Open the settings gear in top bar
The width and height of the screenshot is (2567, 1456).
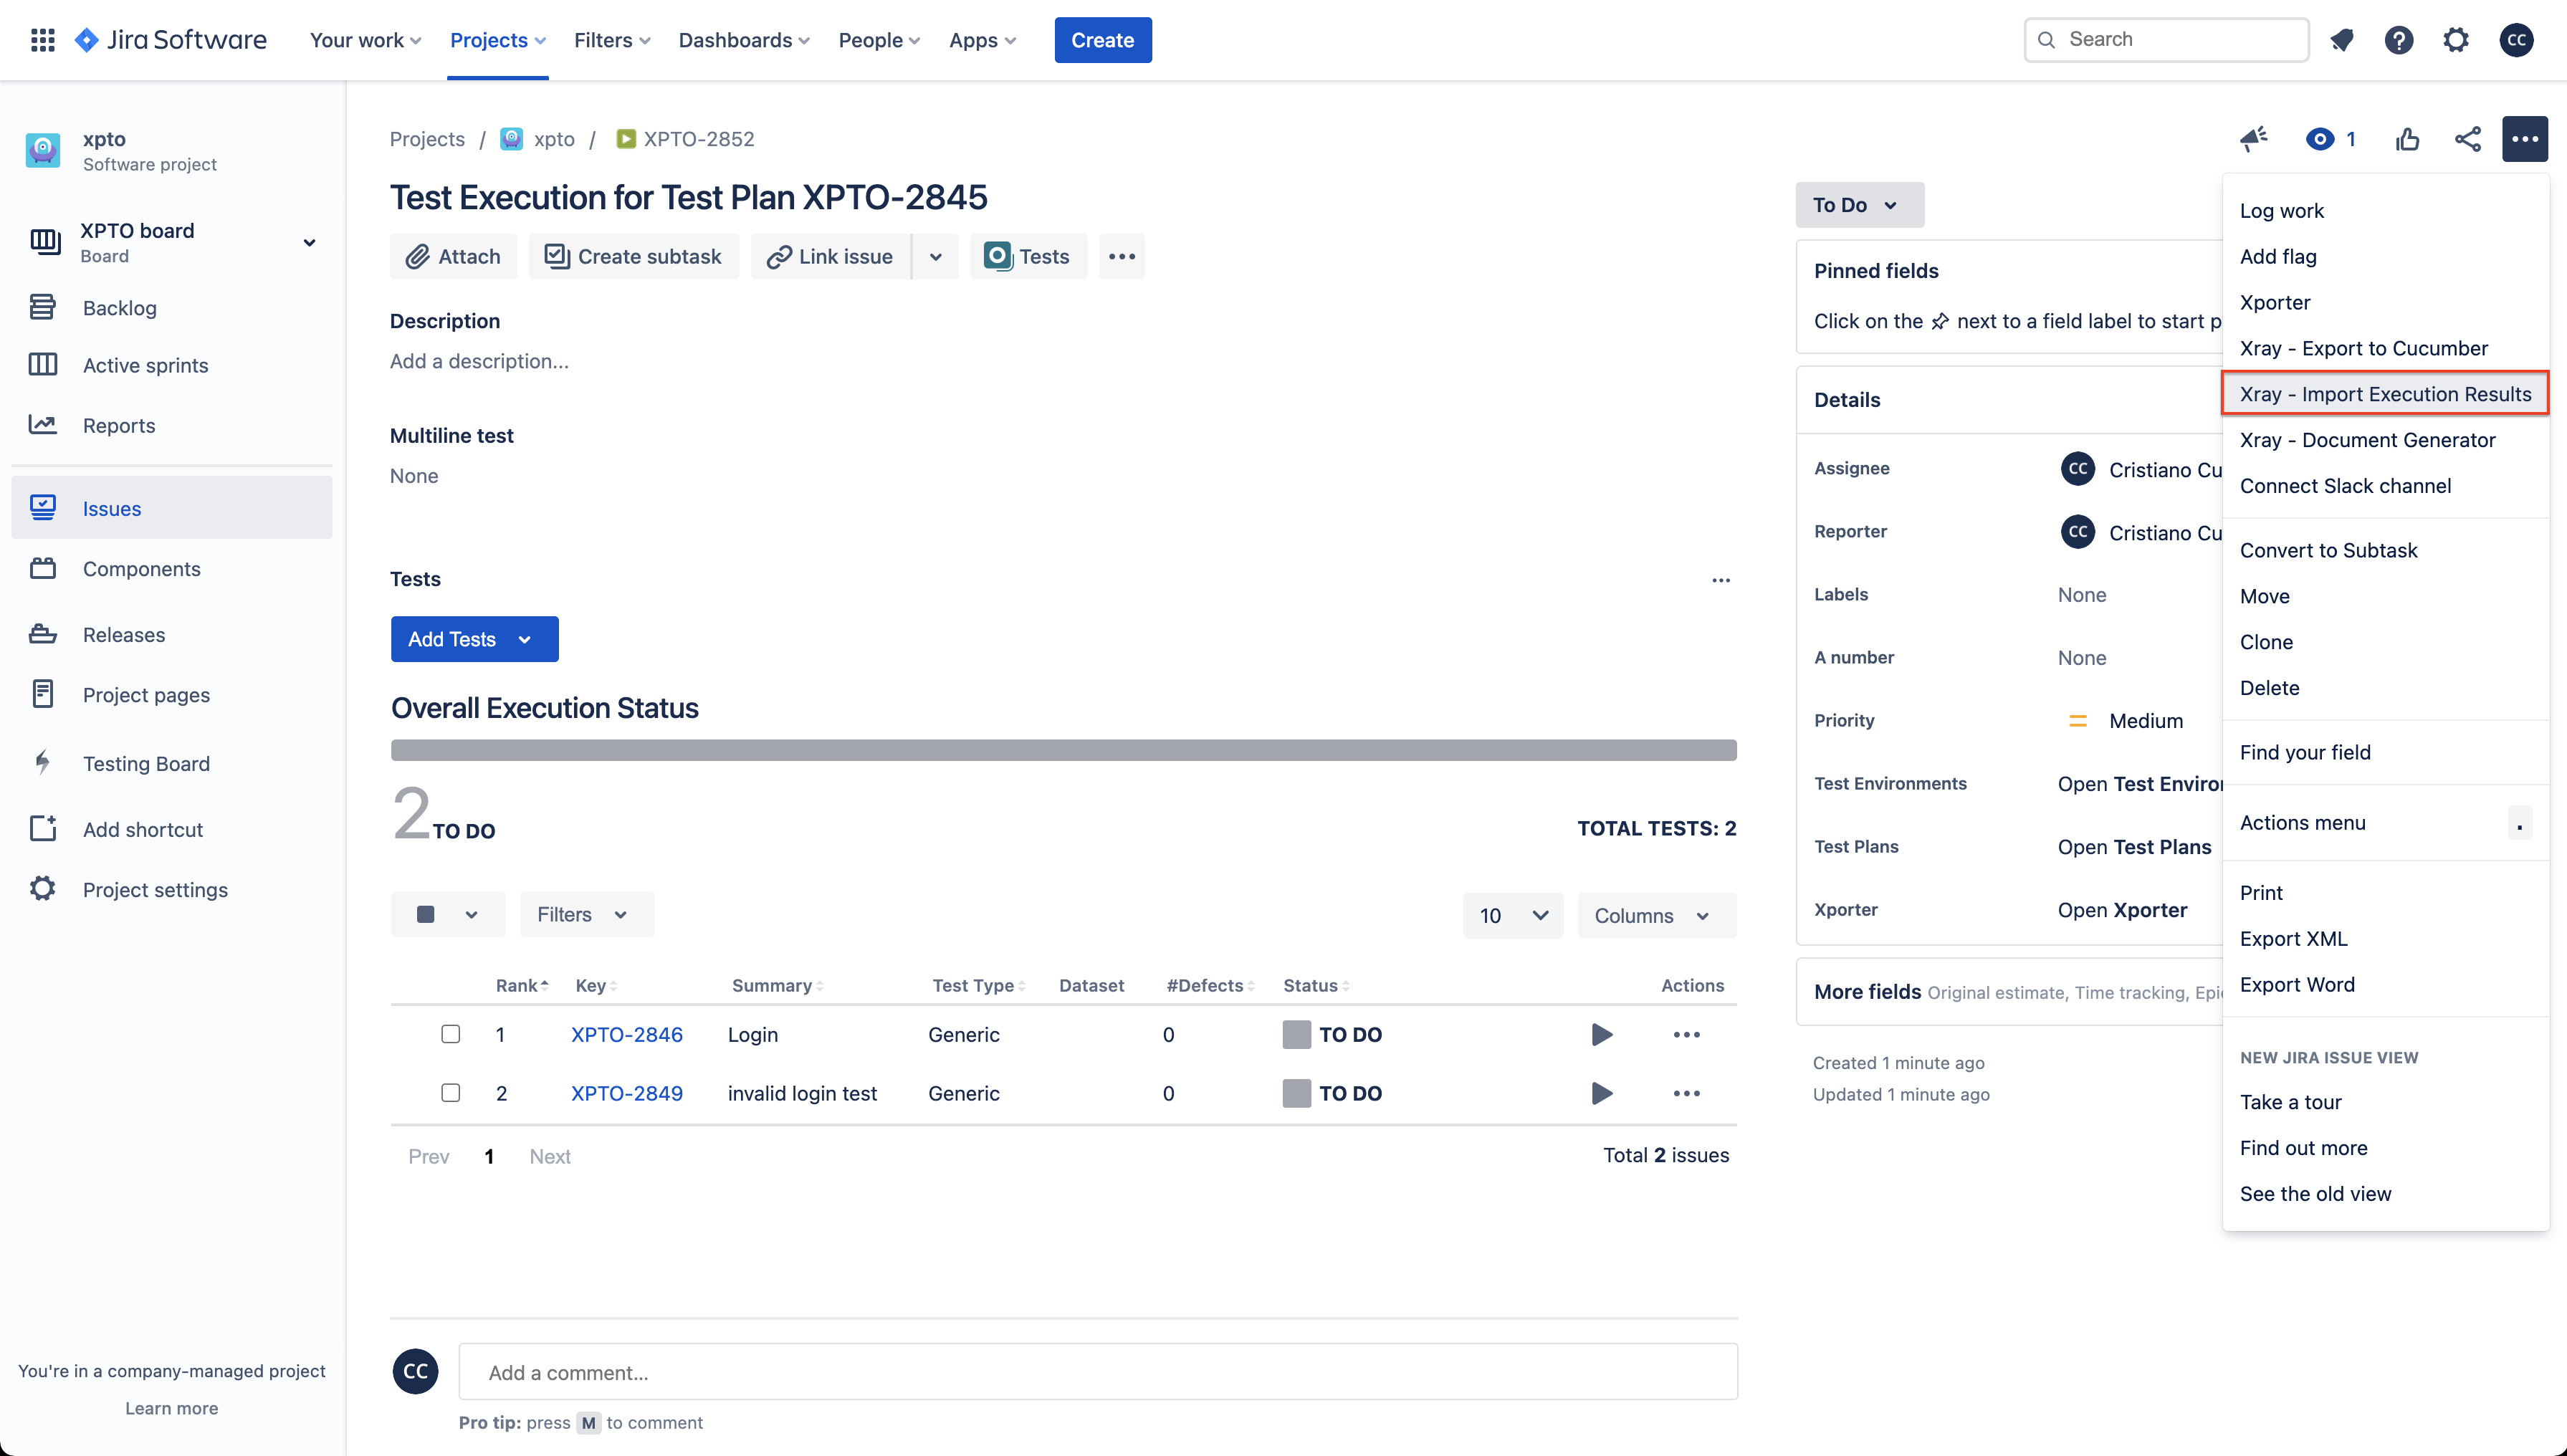click(x=2456, y=40)
